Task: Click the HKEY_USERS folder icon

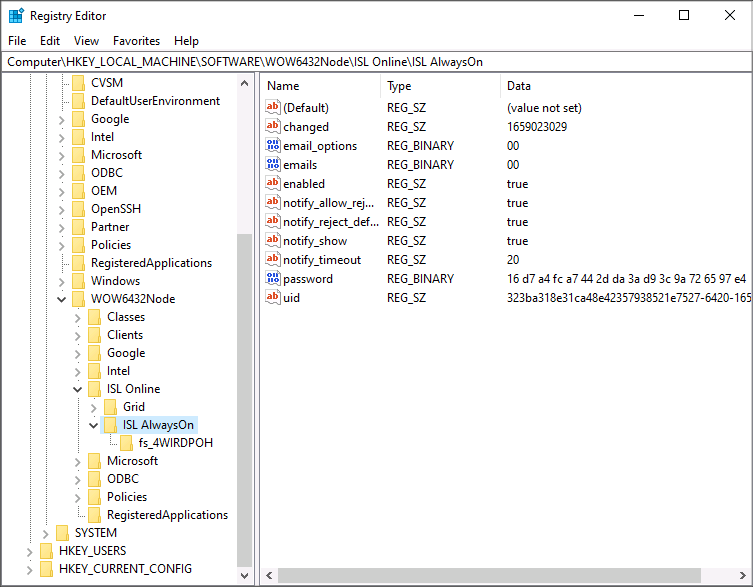Action: pyautogui.click(x=46, y=550)
